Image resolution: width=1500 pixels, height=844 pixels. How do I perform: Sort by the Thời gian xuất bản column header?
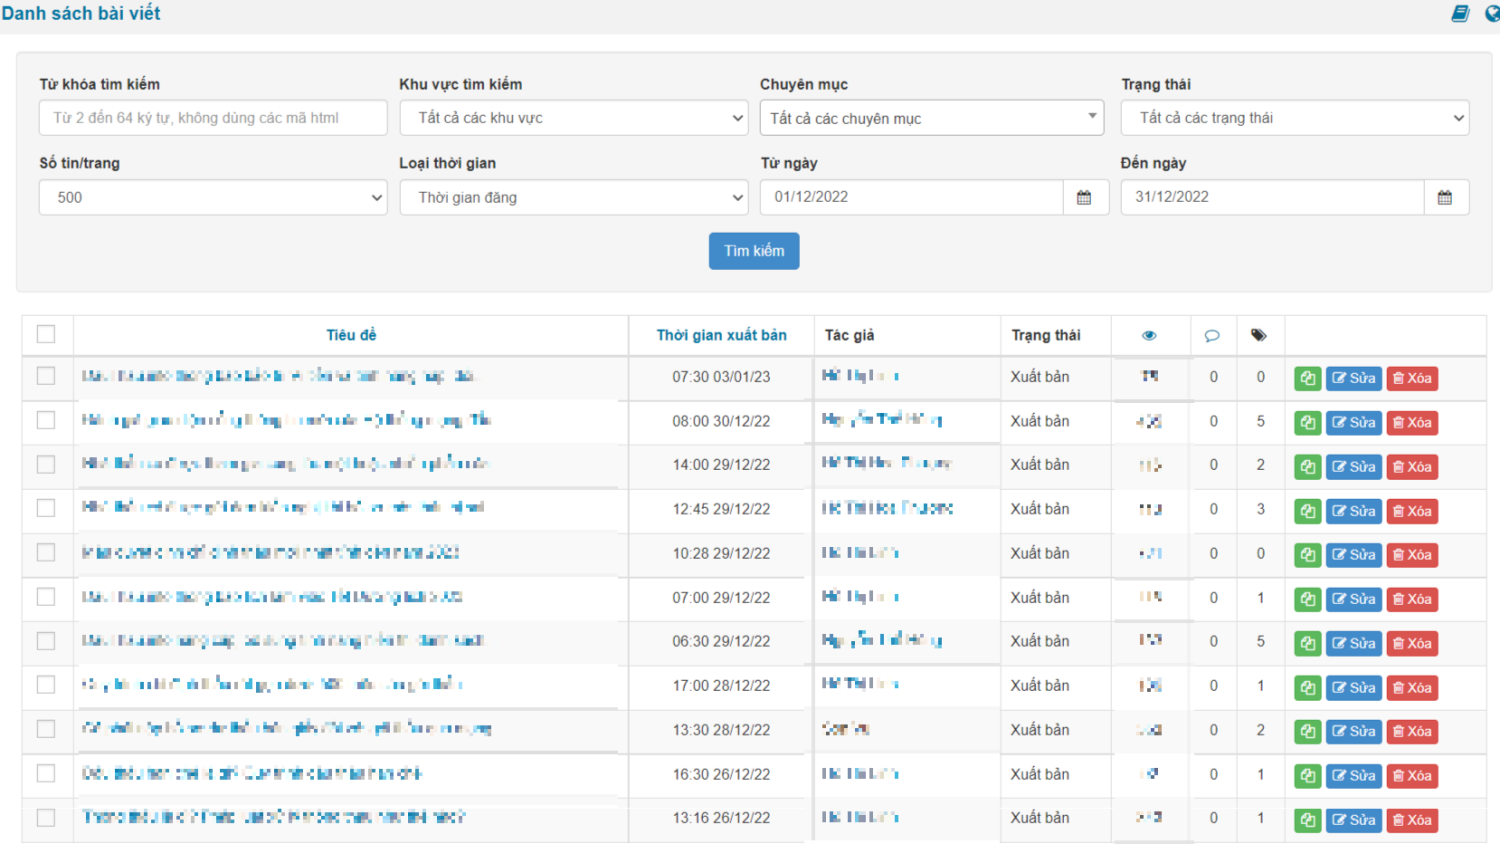(x=721, y=335)
